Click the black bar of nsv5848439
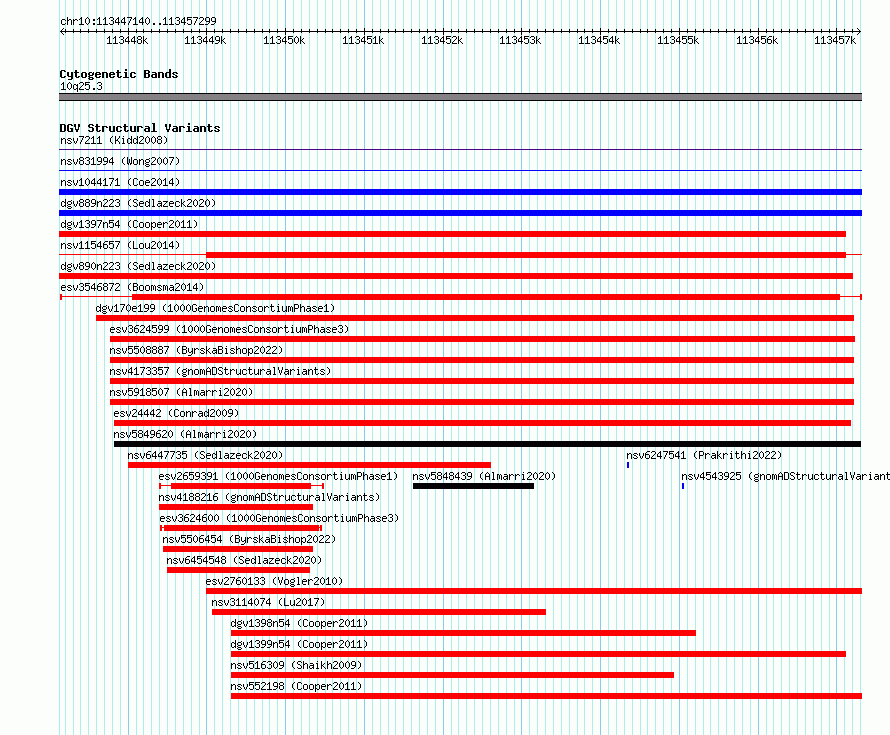This screenshot has height=735, width=890. [473, 486]
